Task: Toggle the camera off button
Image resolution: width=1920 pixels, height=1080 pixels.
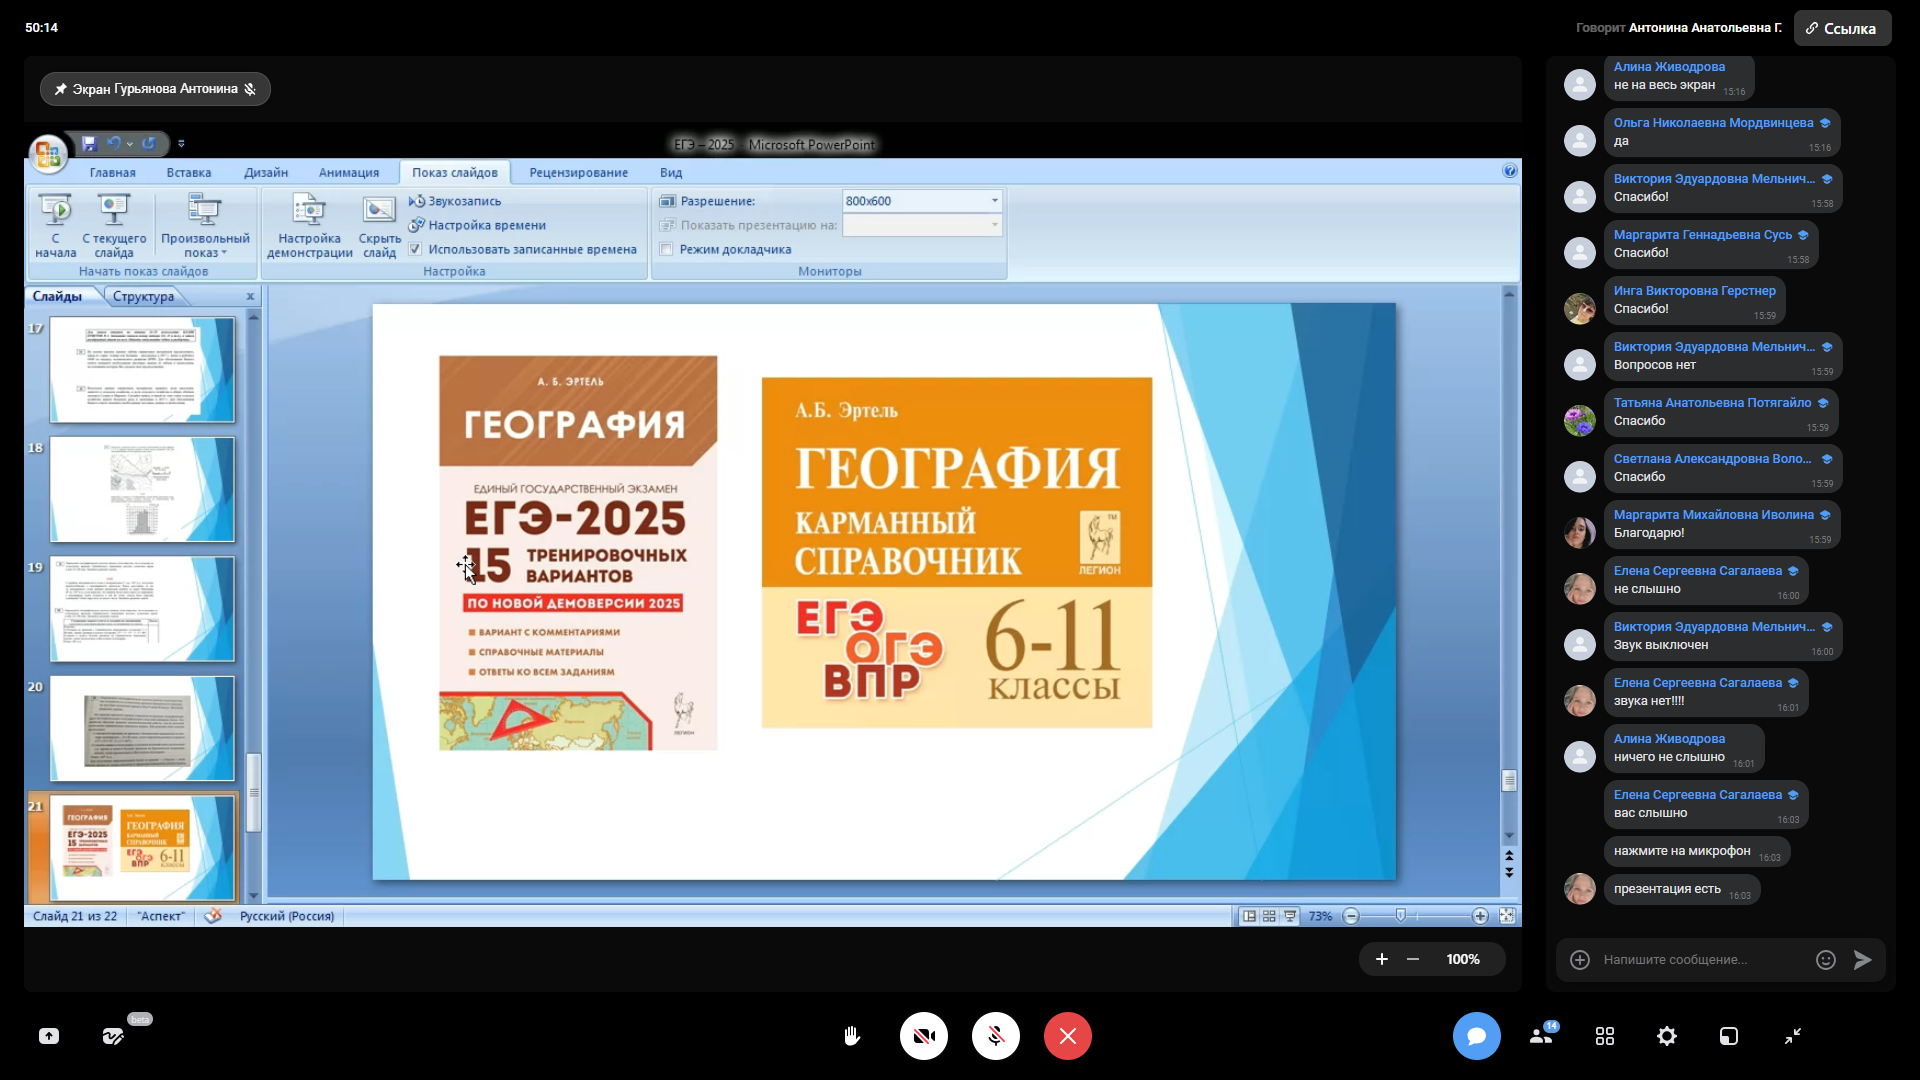Action: point(924,1036)
